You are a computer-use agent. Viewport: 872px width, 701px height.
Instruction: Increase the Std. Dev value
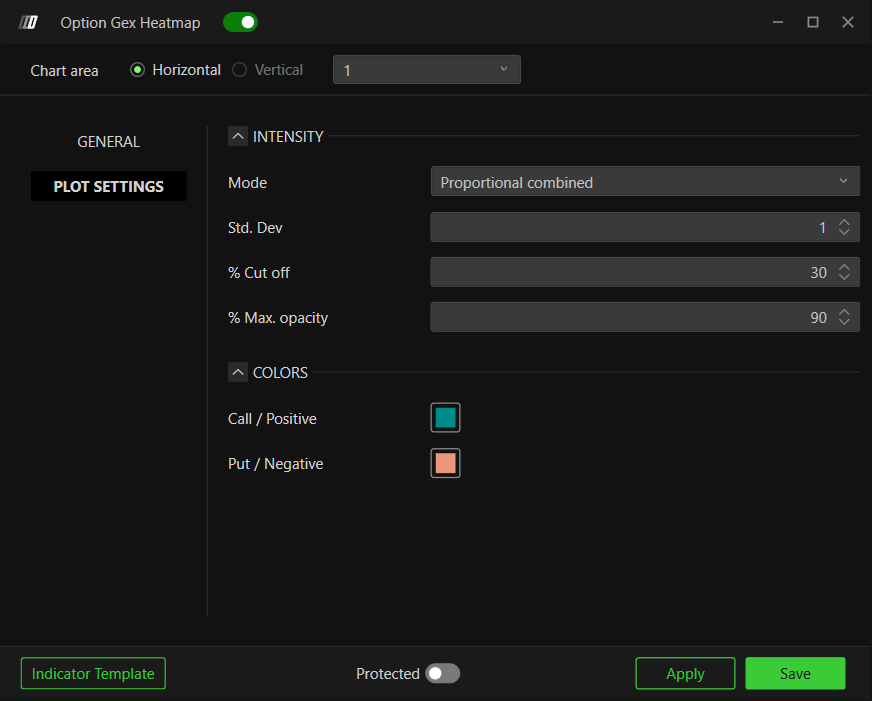(x=844, y=222)
